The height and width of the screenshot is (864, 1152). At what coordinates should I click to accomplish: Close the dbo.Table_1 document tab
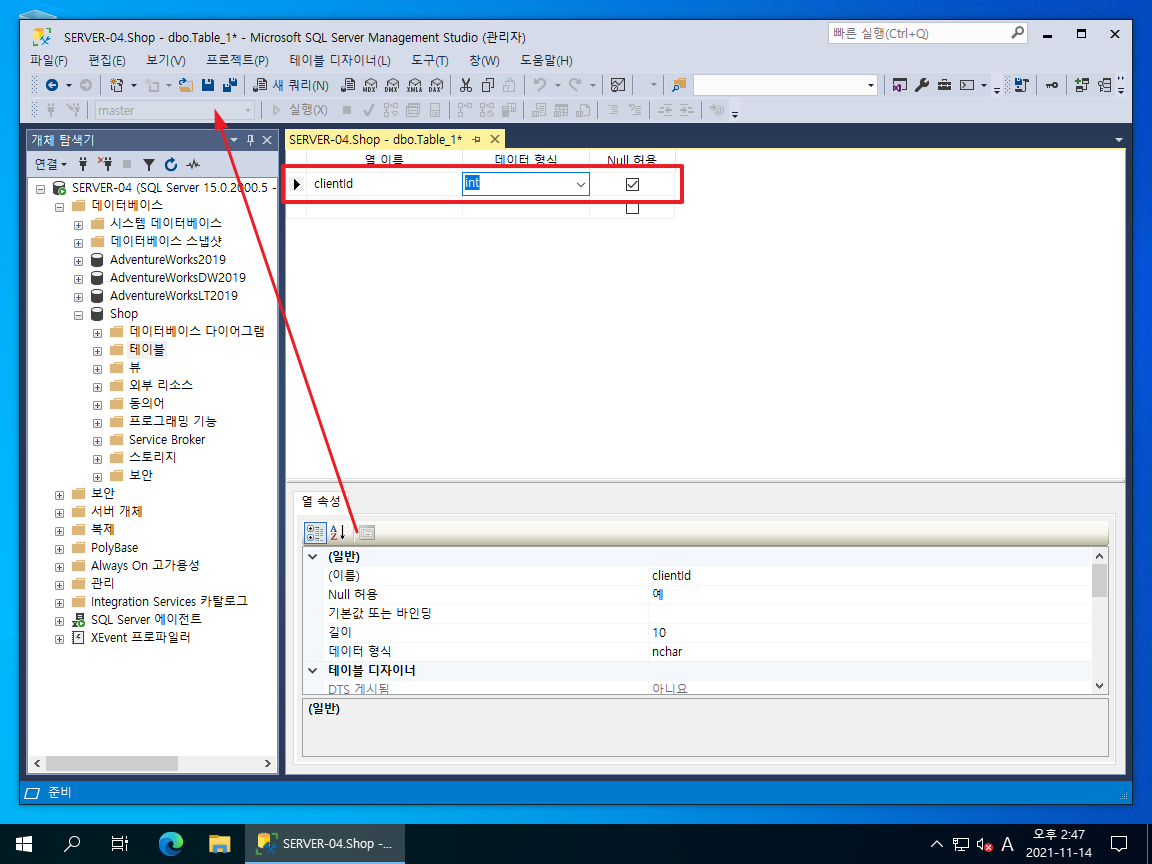click(x=495, y=139)
